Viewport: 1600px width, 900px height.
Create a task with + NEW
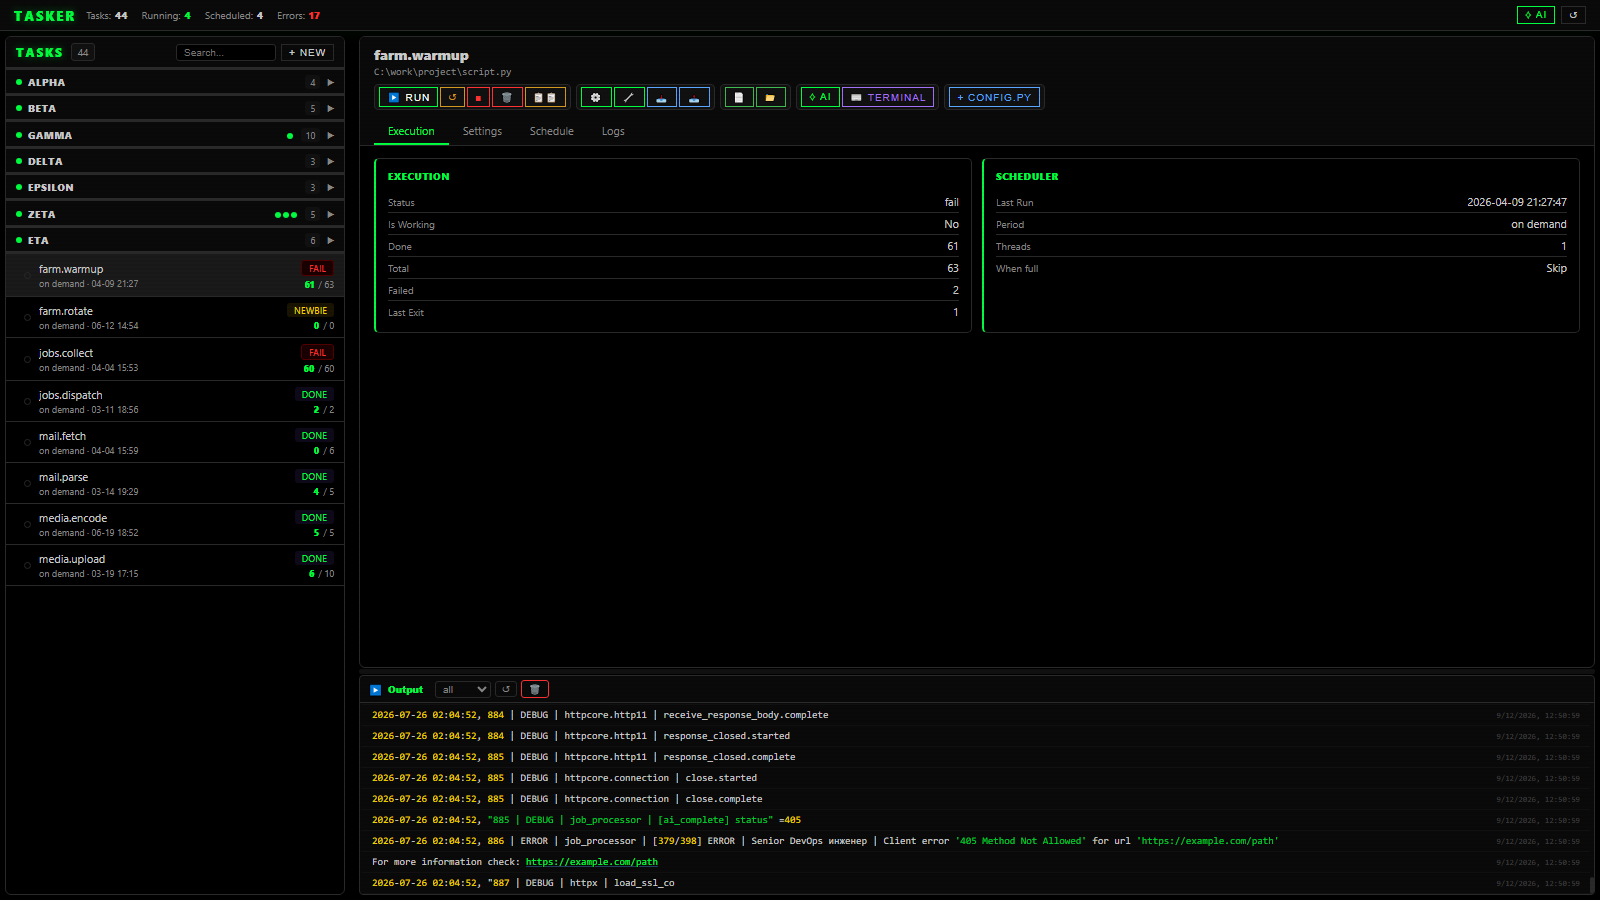(x=307, y=52)
